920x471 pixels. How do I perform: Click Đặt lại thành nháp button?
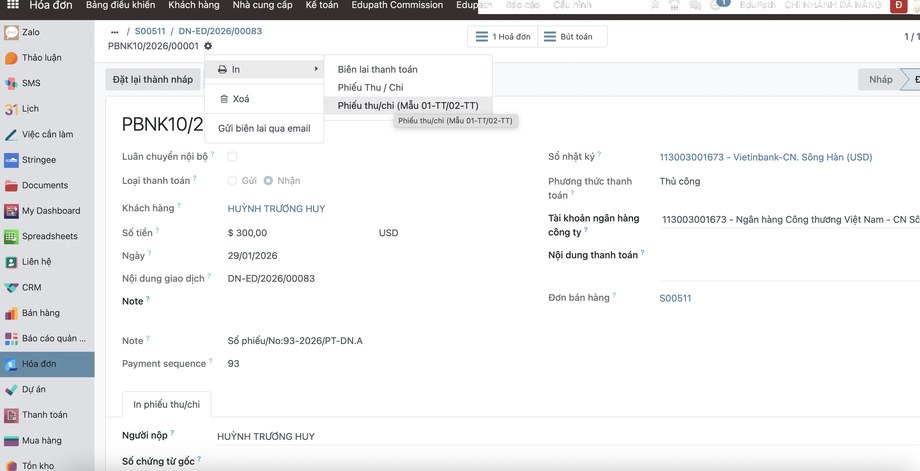[x=153, y=80]
